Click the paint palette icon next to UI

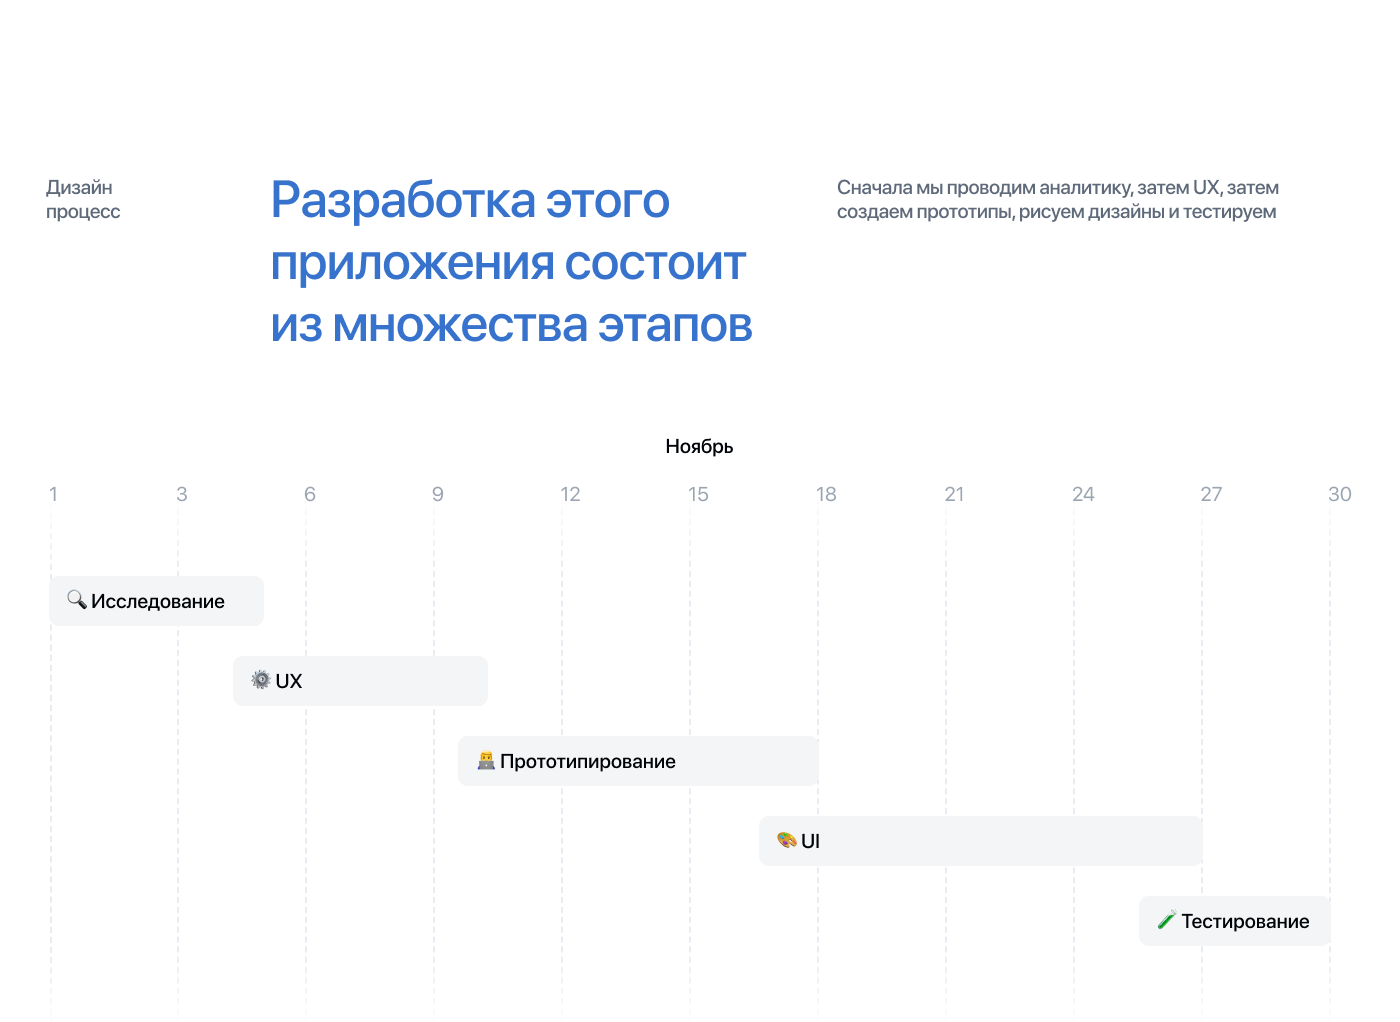coord(787,840)
